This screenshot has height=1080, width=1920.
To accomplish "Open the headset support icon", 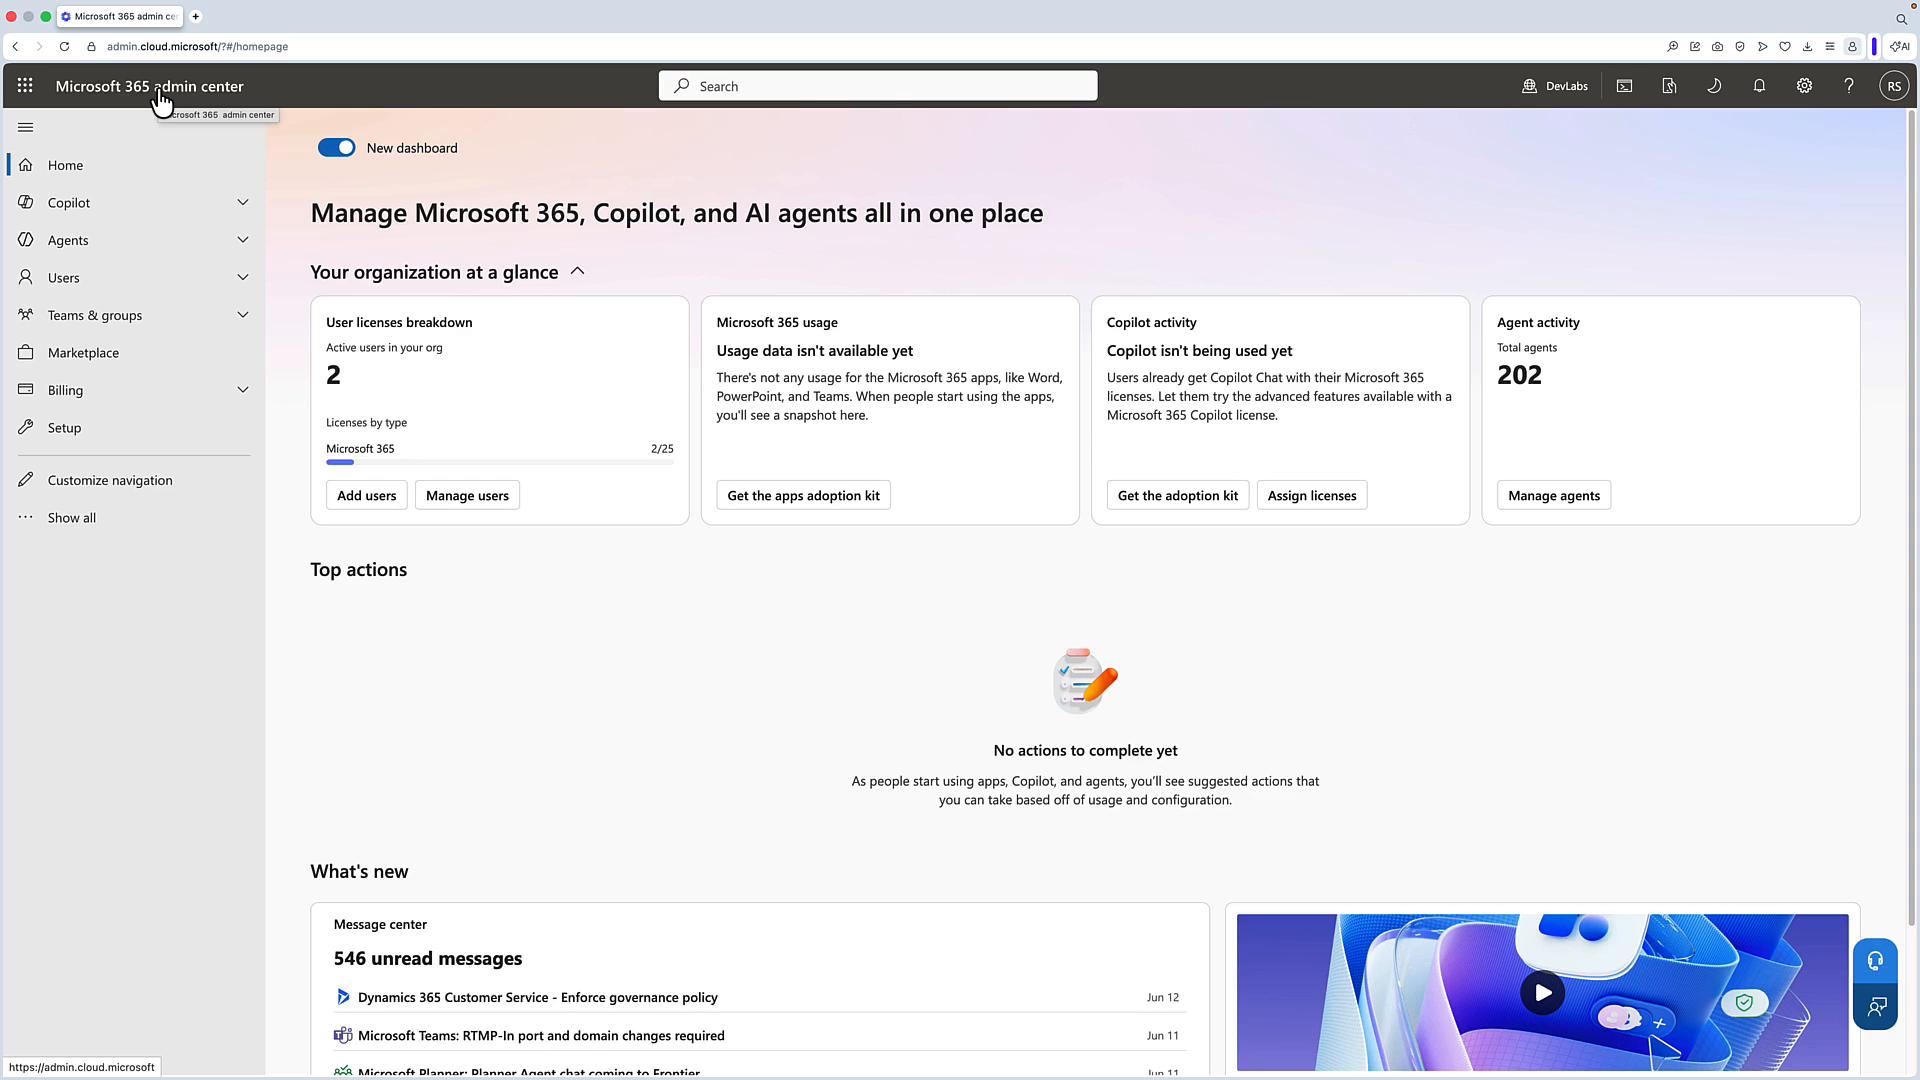I will pos(1875,961).
